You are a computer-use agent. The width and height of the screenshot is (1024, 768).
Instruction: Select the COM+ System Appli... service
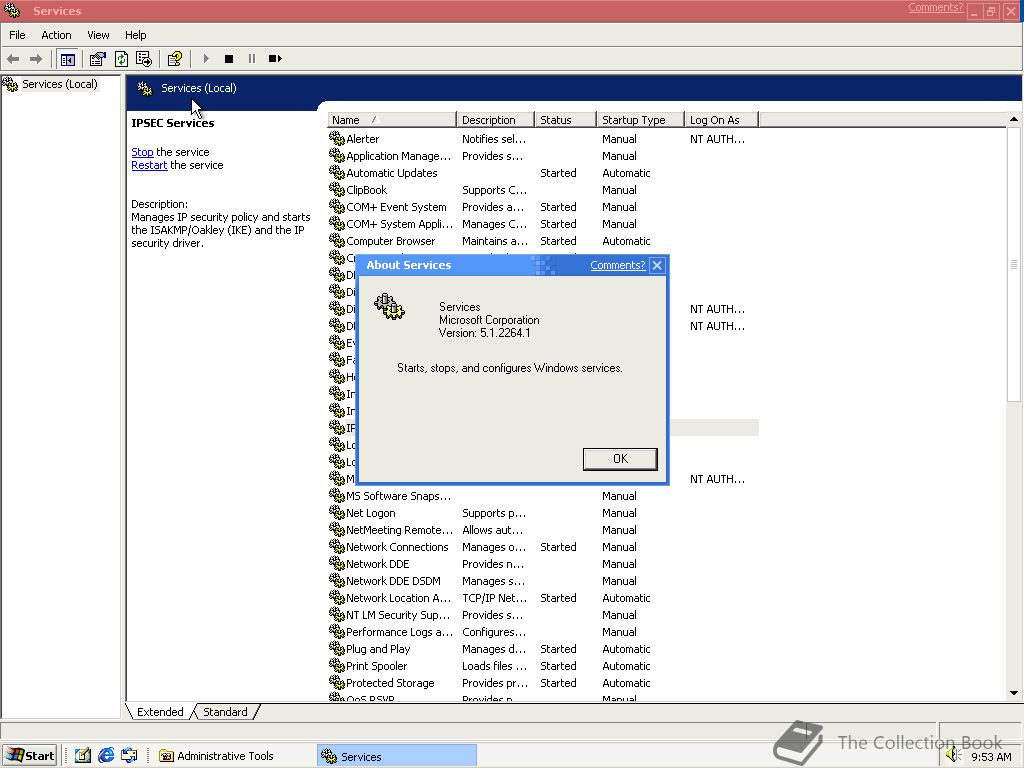pyautogui.click(x=543, y=224)
